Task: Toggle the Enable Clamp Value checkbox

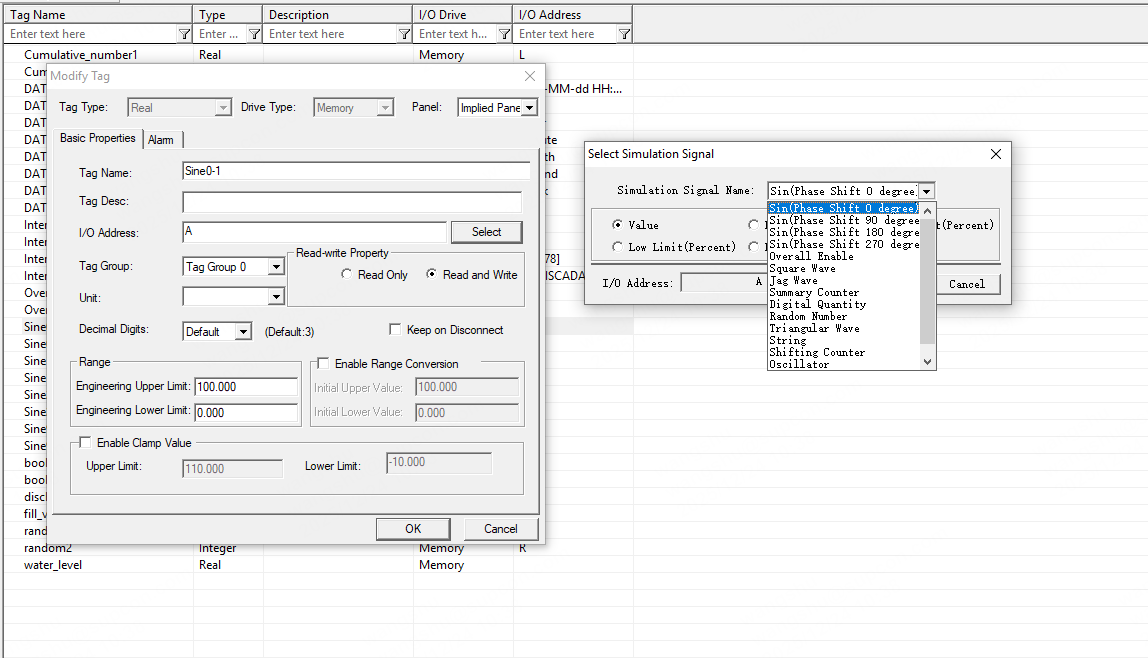Action: [x=85, y=443]
